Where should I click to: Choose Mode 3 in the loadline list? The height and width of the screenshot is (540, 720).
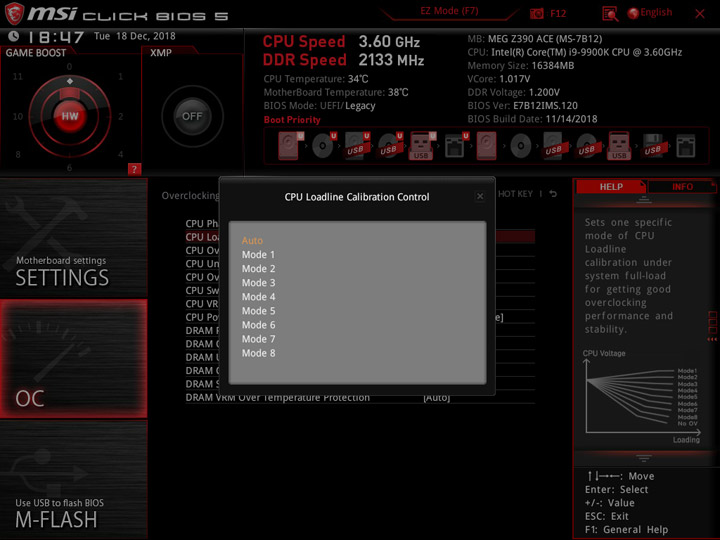pyautogui.click(x=259, y=283)
